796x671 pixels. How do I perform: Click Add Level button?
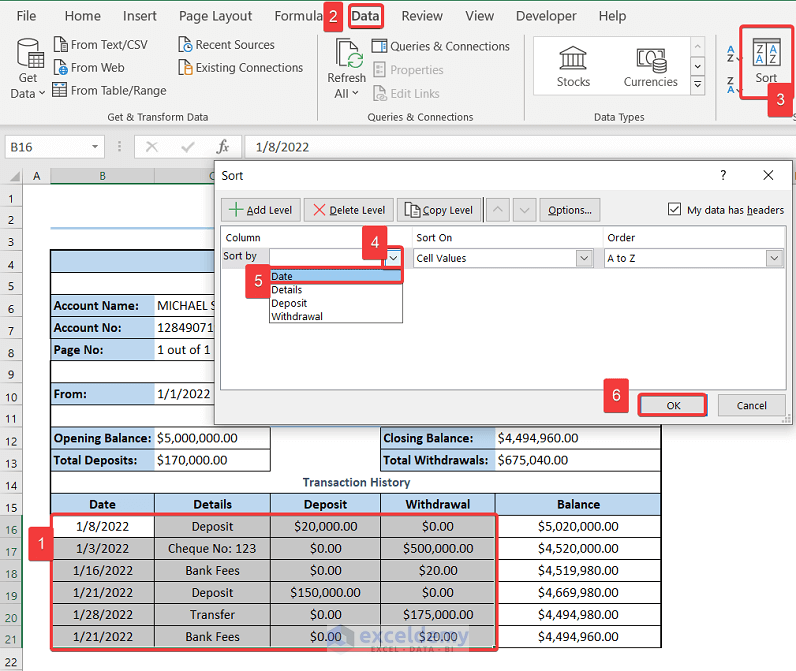tap(261, 210)
